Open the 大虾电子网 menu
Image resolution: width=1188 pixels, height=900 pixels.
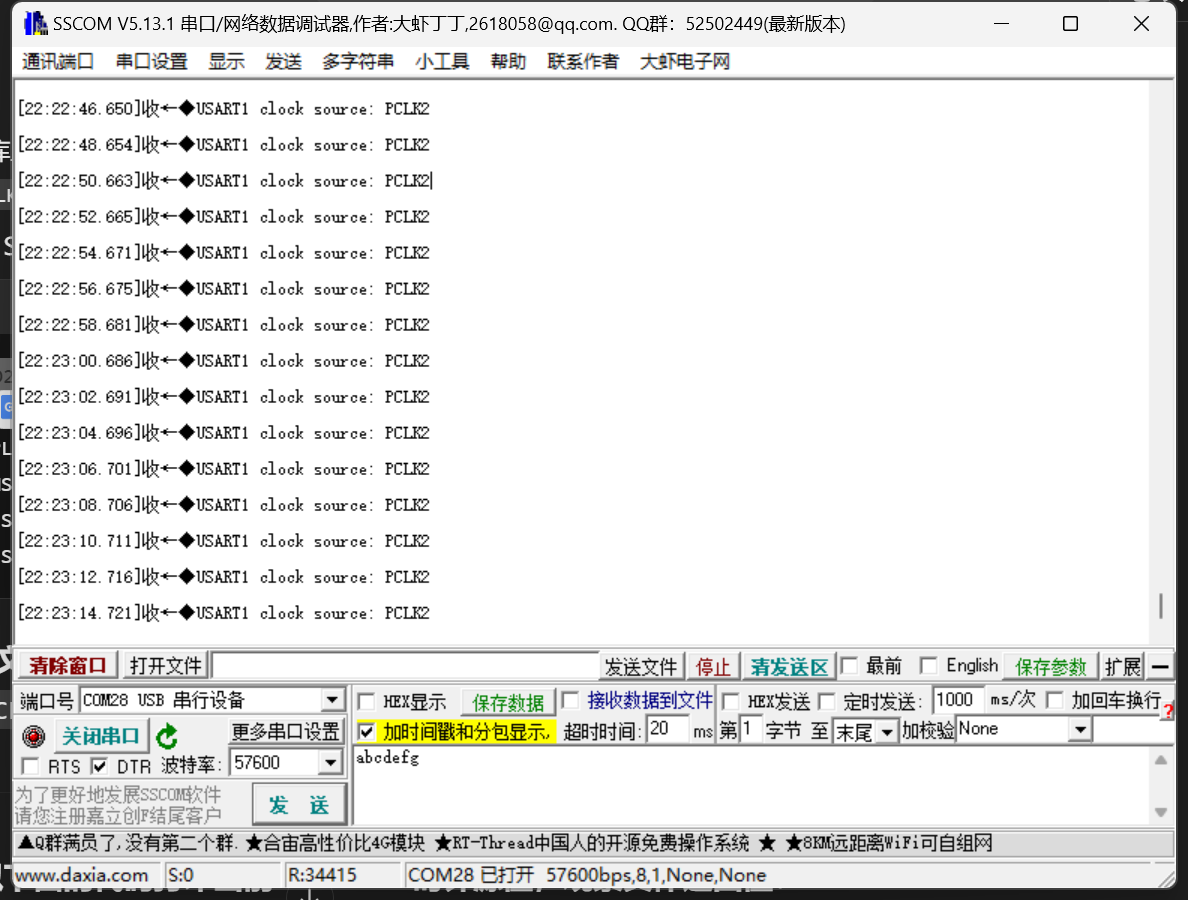pyautogui.click(x=685, y=61)
